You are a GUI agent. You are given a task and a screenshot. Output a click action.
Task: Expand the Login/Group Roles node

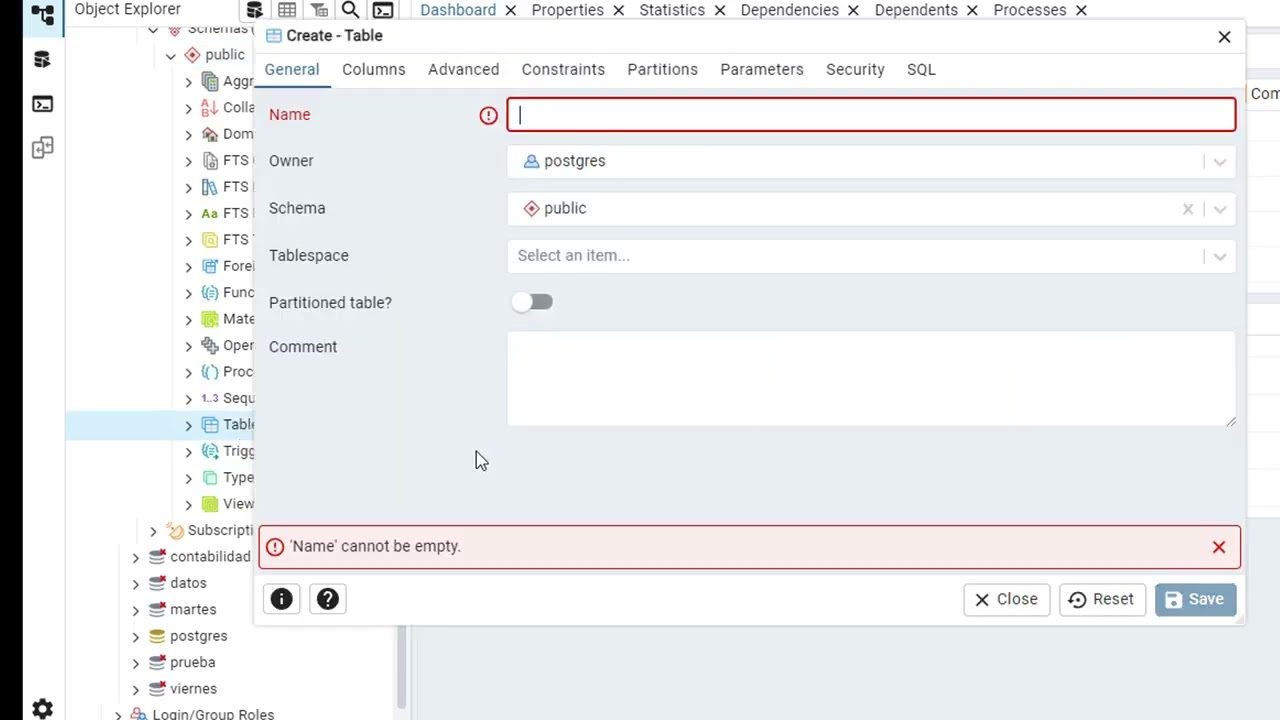click(x=118, y=714)
